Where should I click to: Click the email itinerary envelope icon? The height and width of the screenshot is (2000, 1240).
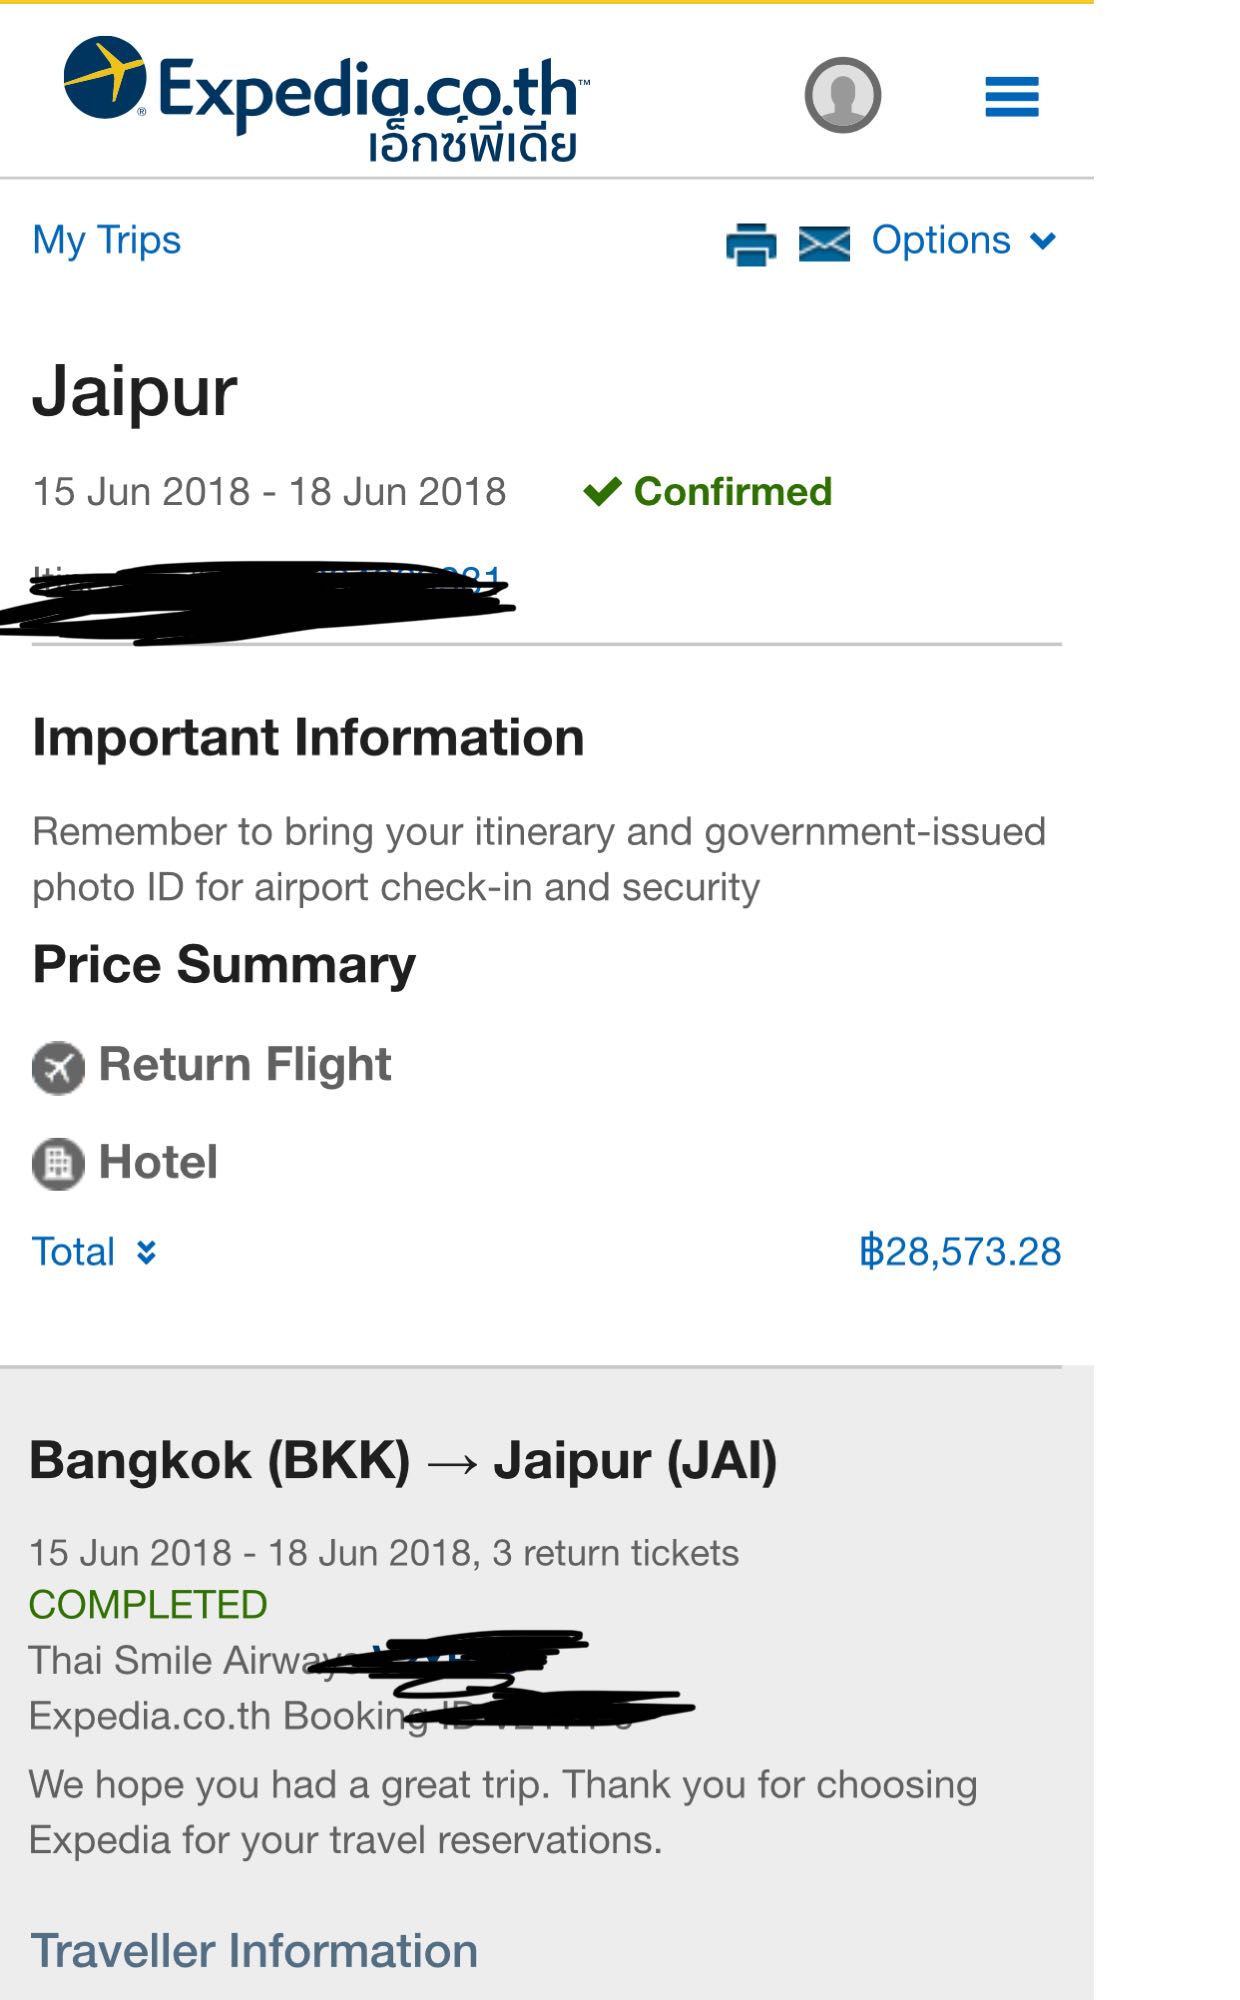pos(824,243)
